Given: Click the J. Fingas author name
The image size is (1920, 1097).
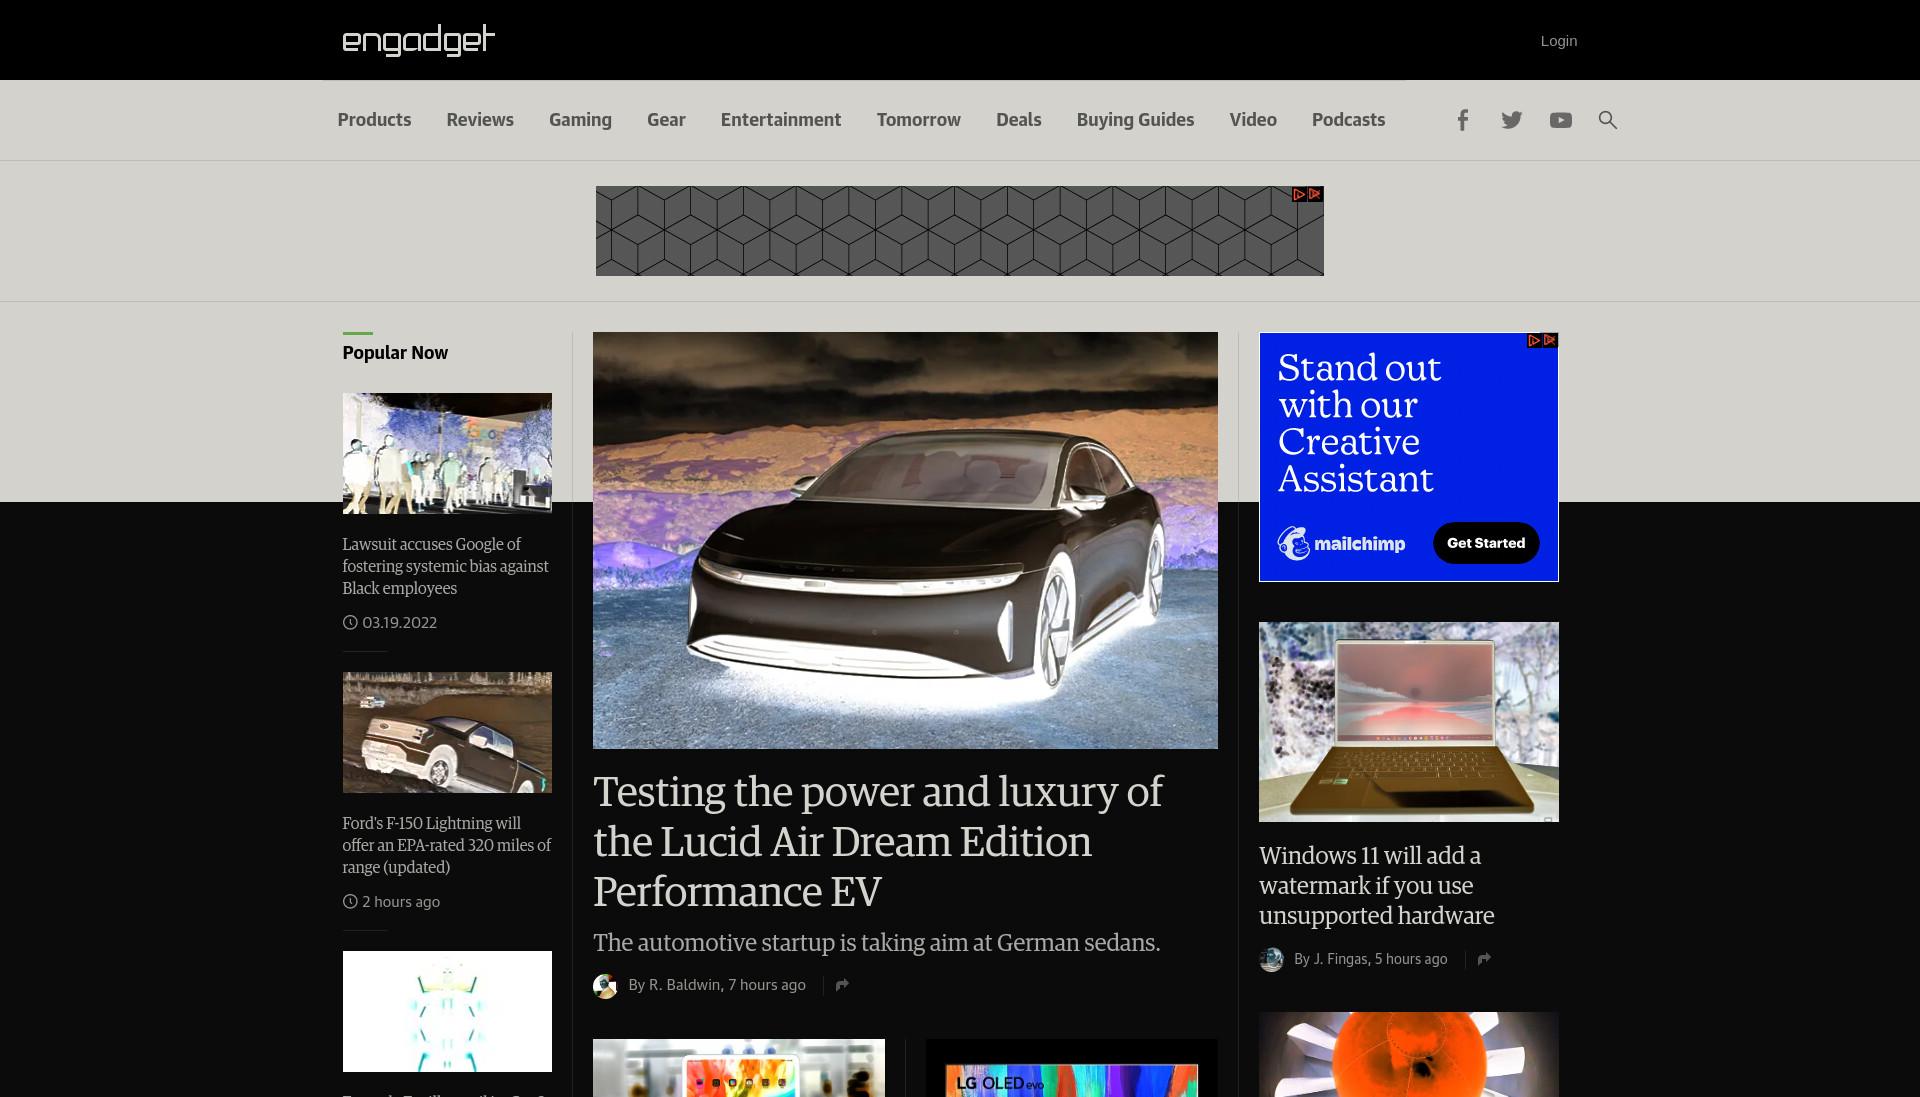Looking at the screenshot, I should 1340,959.
